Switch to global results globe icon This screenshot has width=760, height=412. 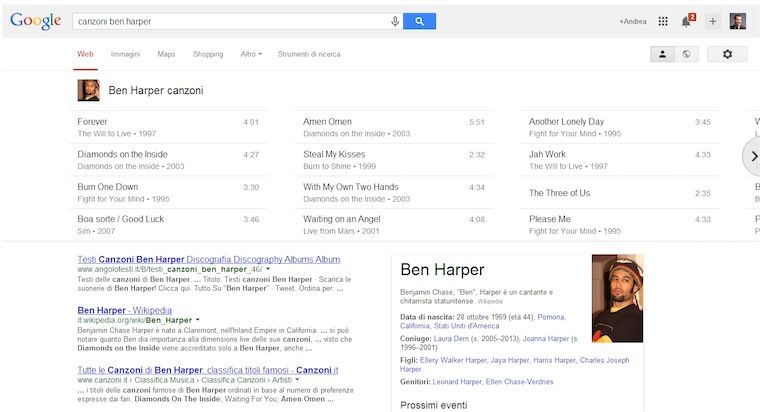(686, 54)
